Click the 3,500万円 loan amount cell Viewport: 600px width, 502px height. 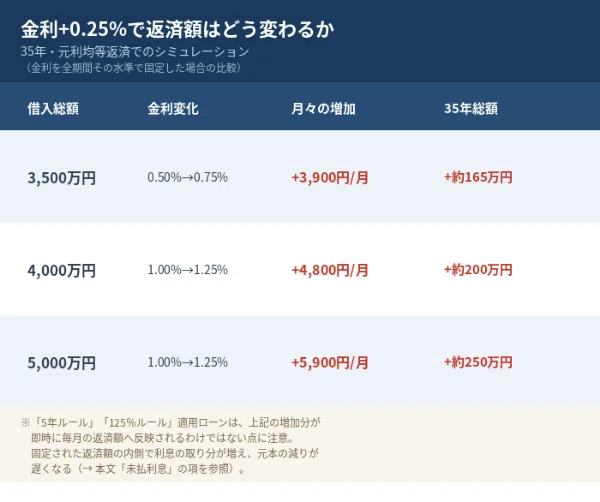coord(62,178)
